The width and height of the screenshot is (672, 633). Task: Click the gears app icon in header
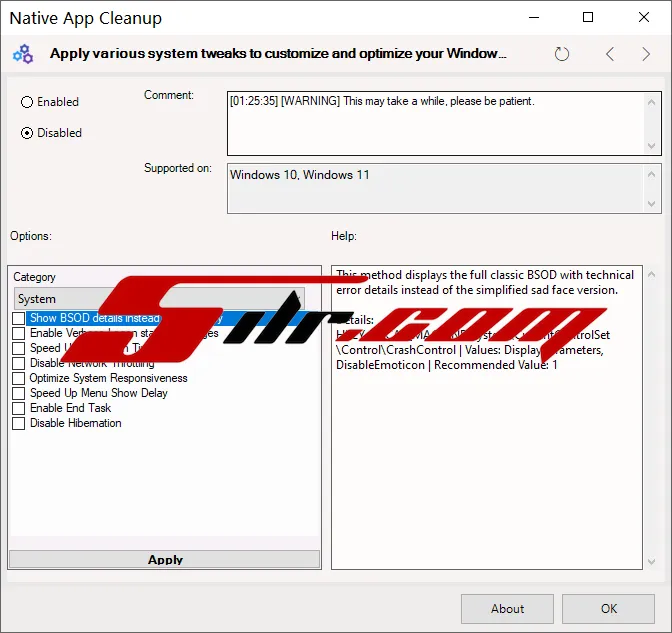tap(23, 54)
